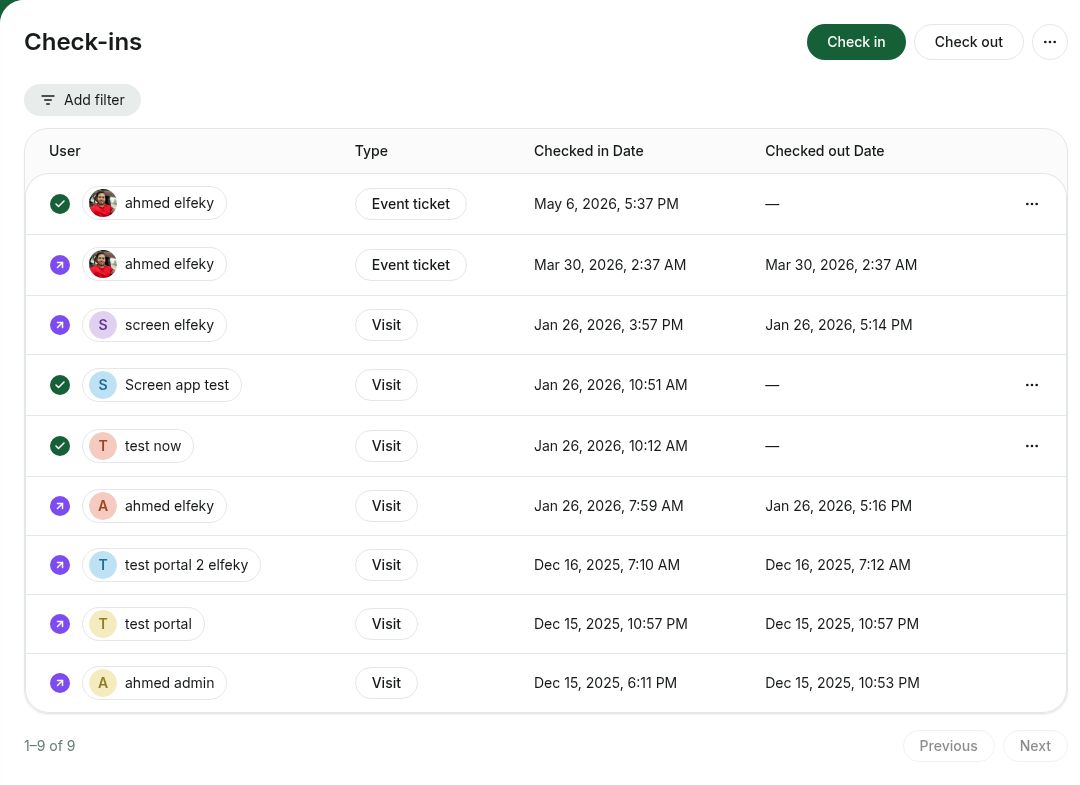Open the more options menu beside Check out
The height and width of the screenshot is (785, 1080).
pos(1049,42)
